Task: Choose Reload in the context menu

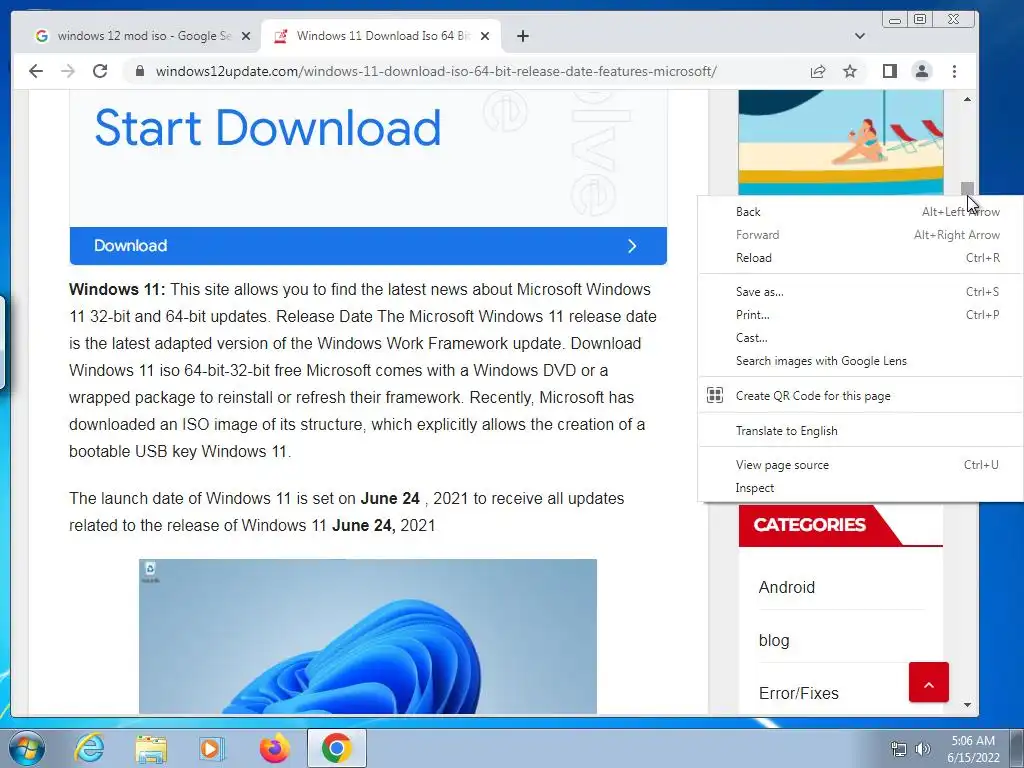Action: click(861, 258)
